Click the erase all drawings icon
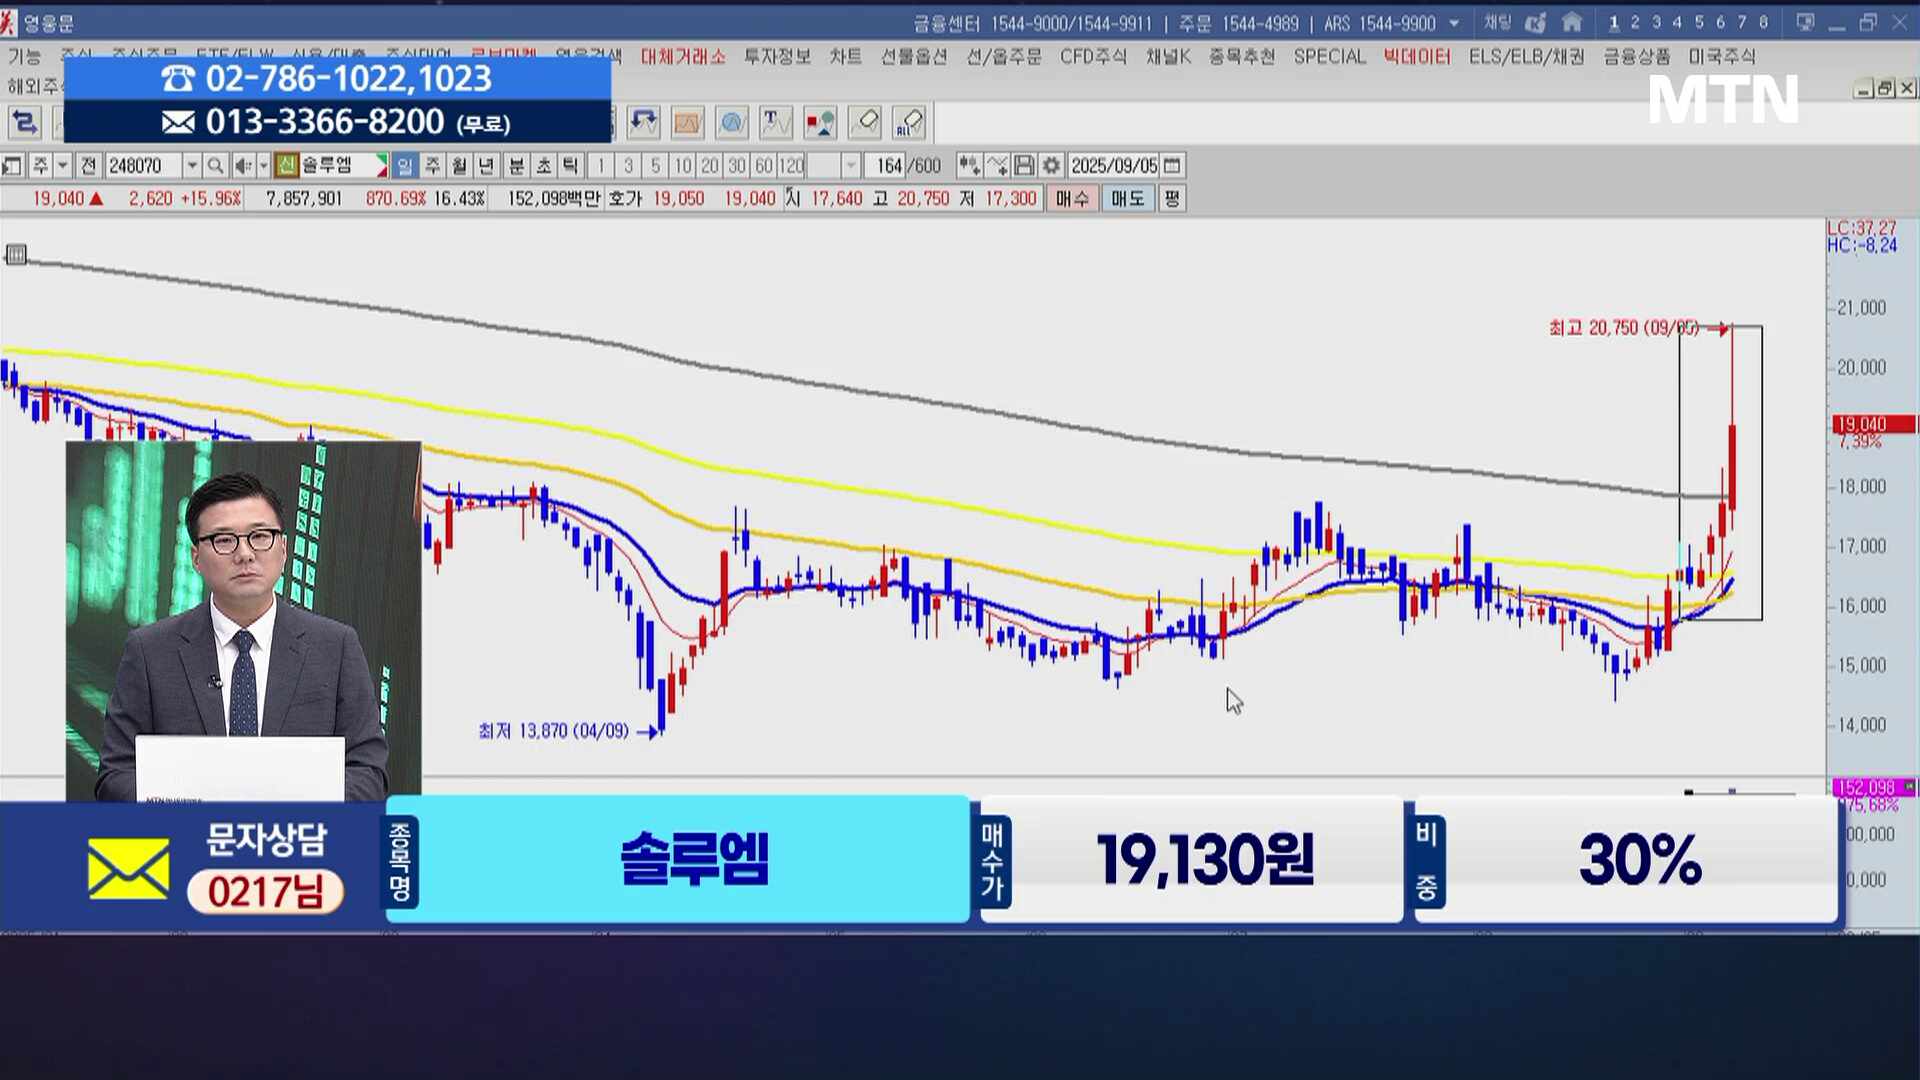The image size is (1920, 1080). pos(909,123)
